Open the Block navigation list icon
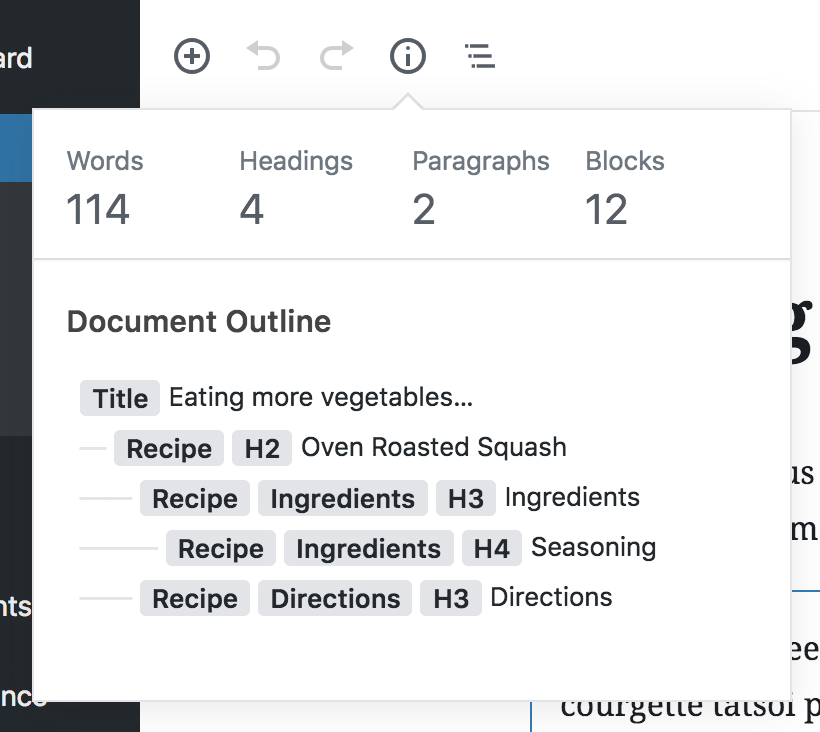820x732 pixels. (x=480, y=56)
